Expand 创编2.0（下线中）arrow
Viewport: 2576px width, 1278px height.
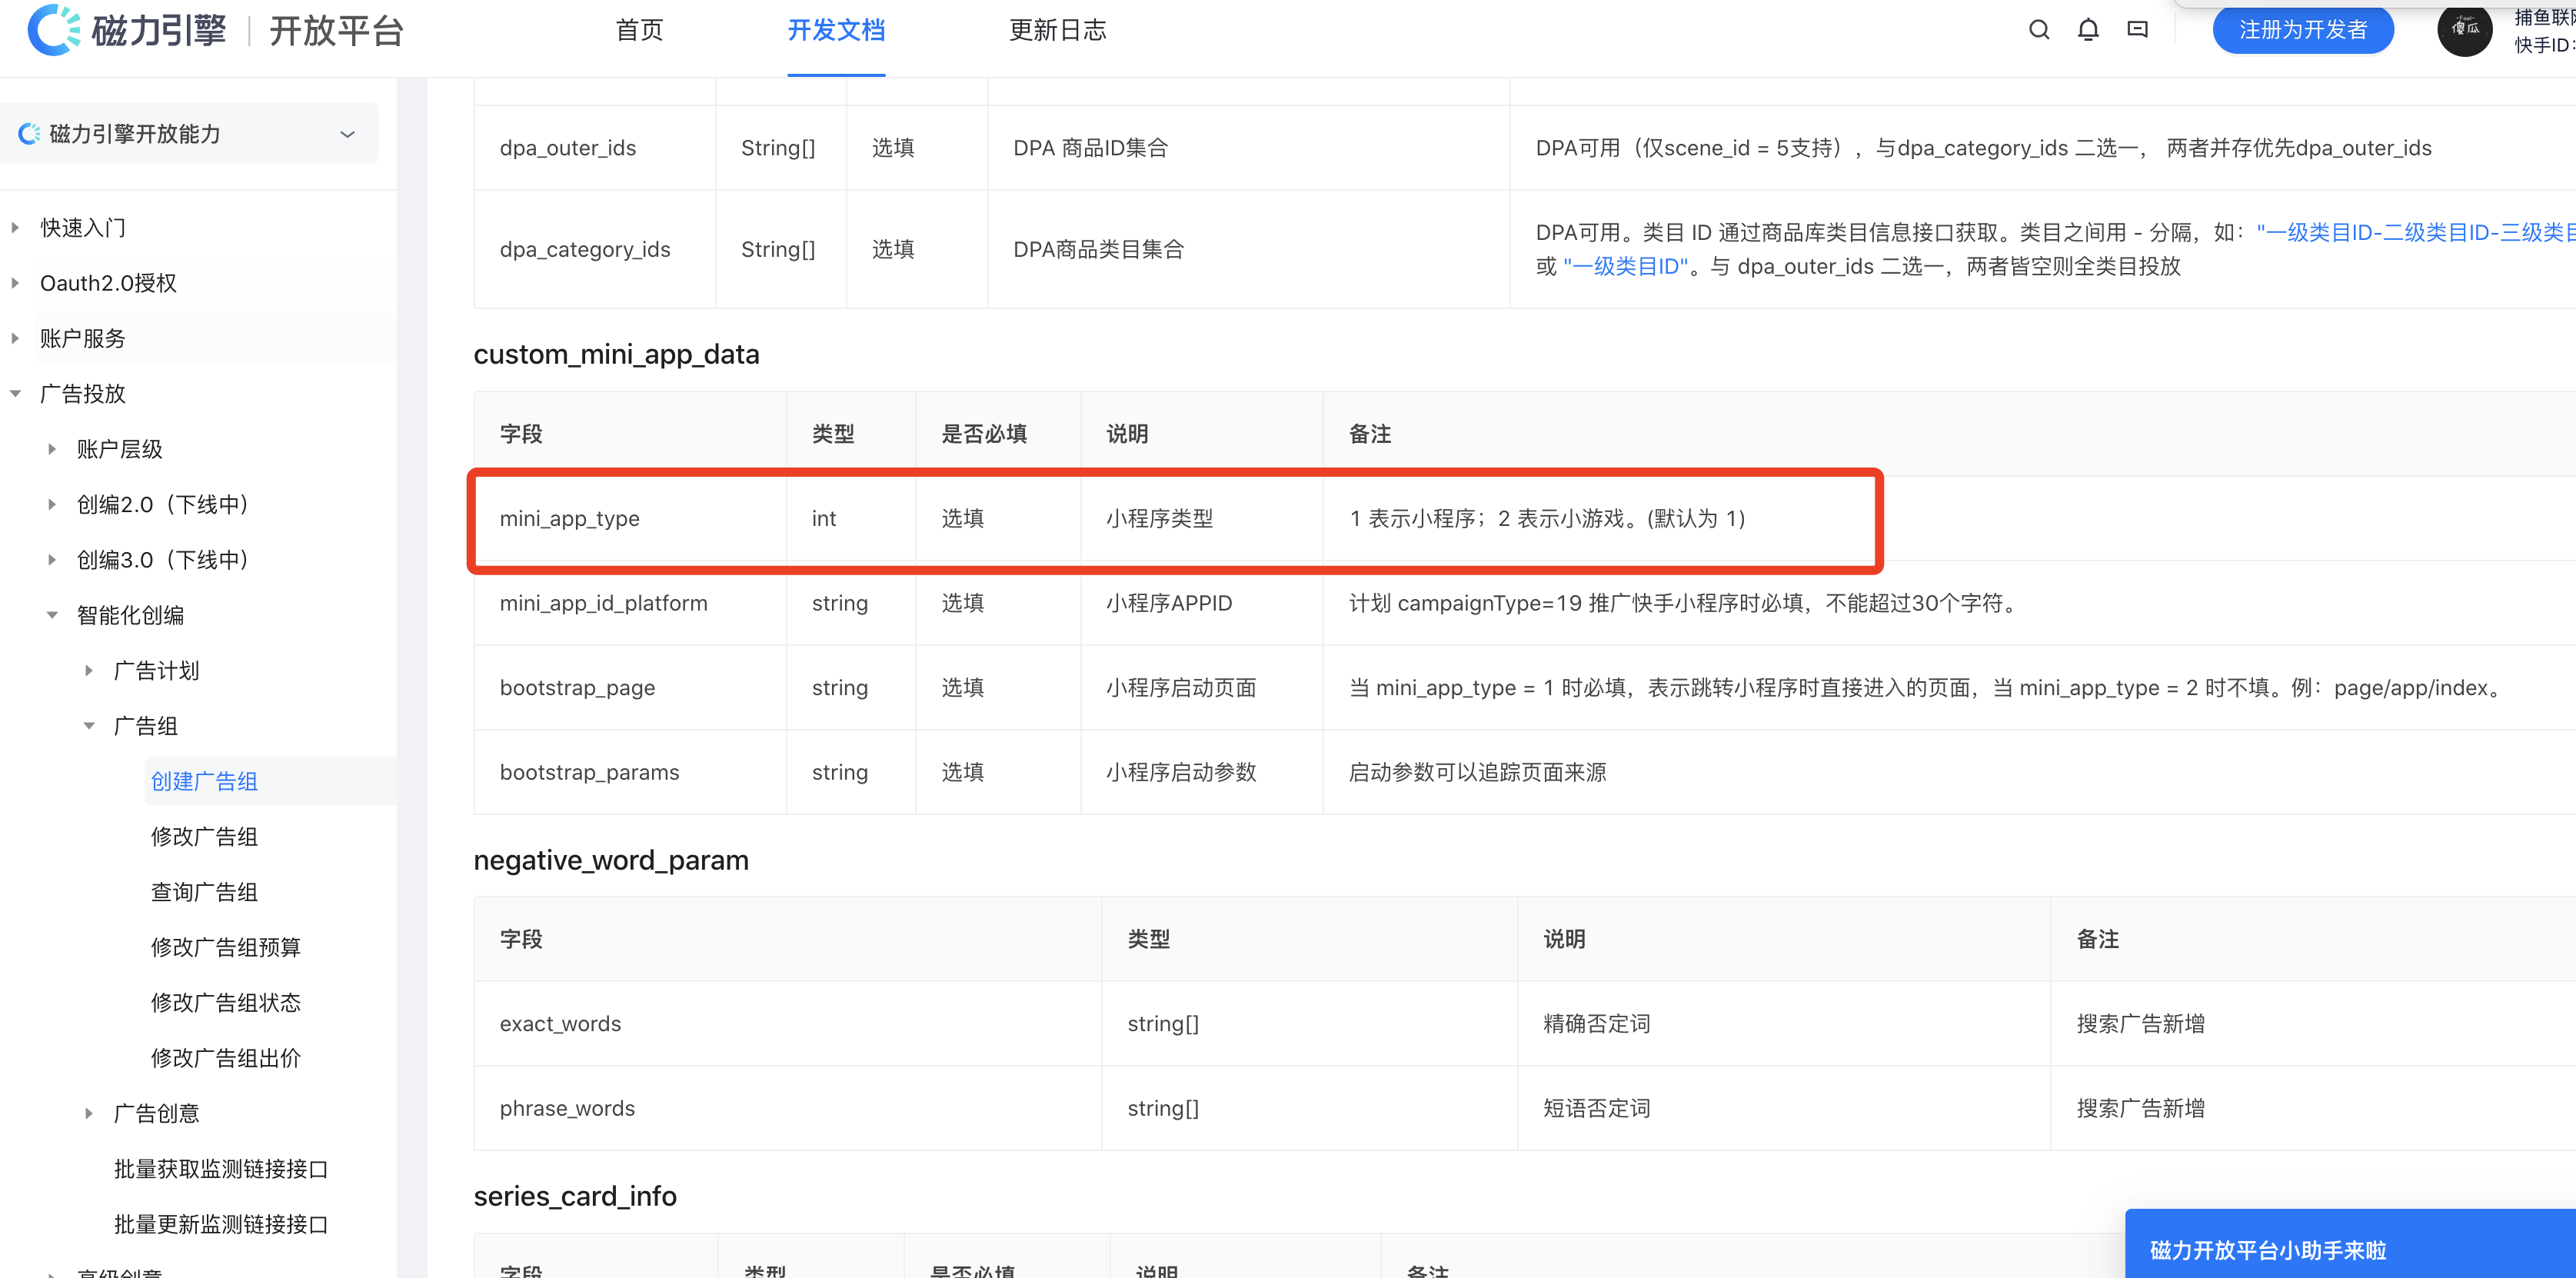52,504
